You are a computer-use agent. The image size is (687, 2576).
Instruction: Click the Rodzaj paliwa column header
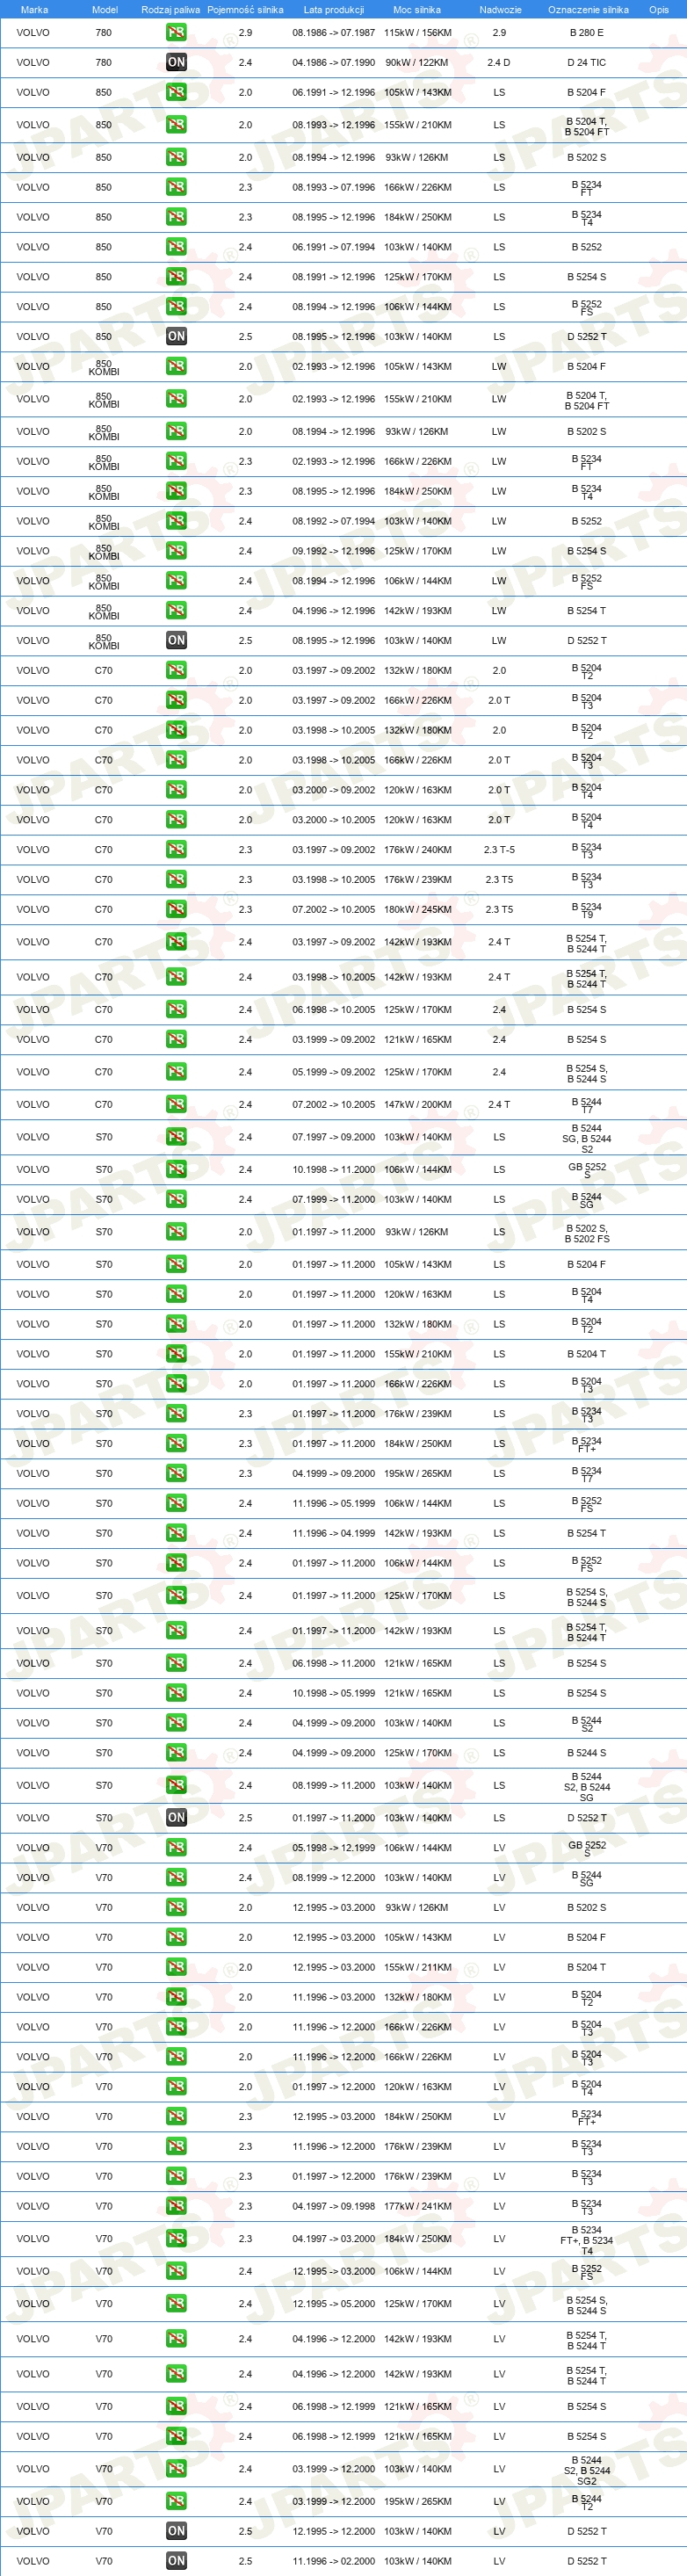click(170, 9)
